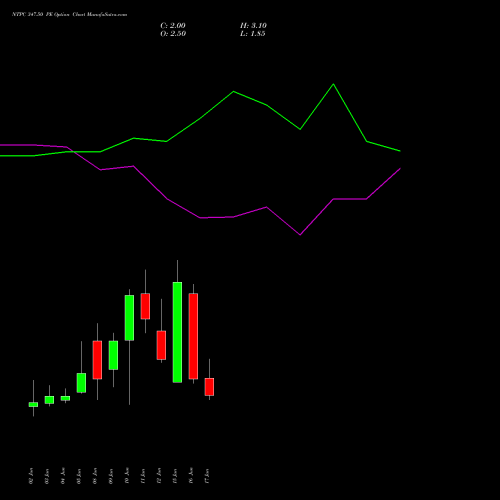Click the 11 Jun date label

coord(143,476)
